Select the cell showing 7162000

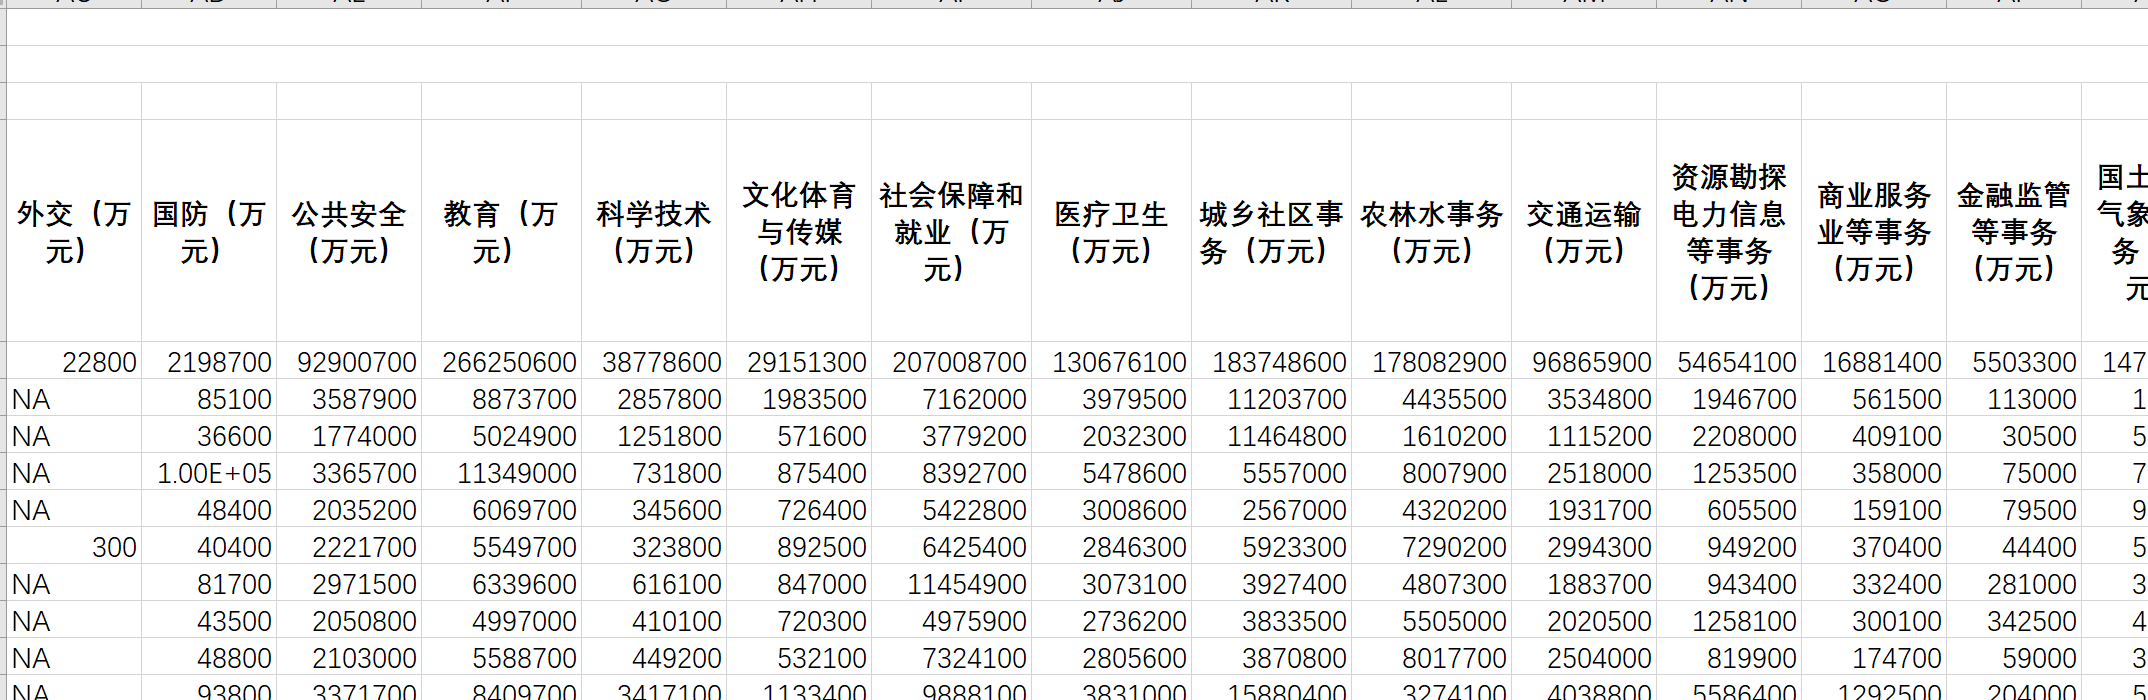click(x=951, y=398)
